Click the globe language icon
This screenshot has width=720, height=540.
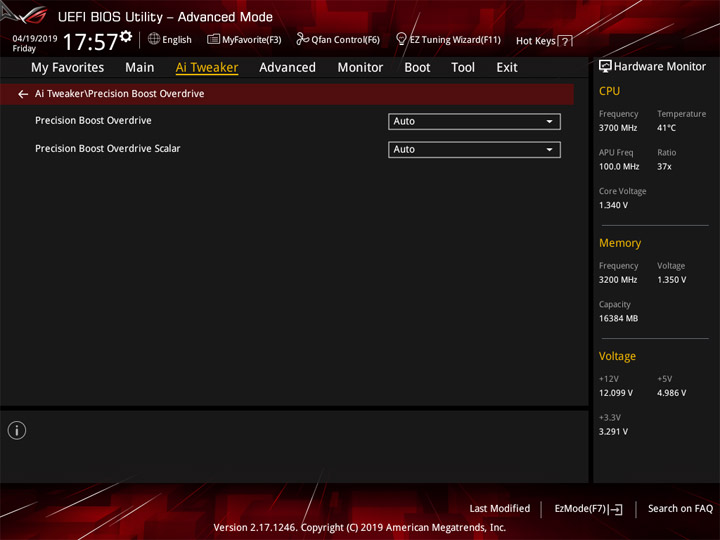click(x=154, y=39)
